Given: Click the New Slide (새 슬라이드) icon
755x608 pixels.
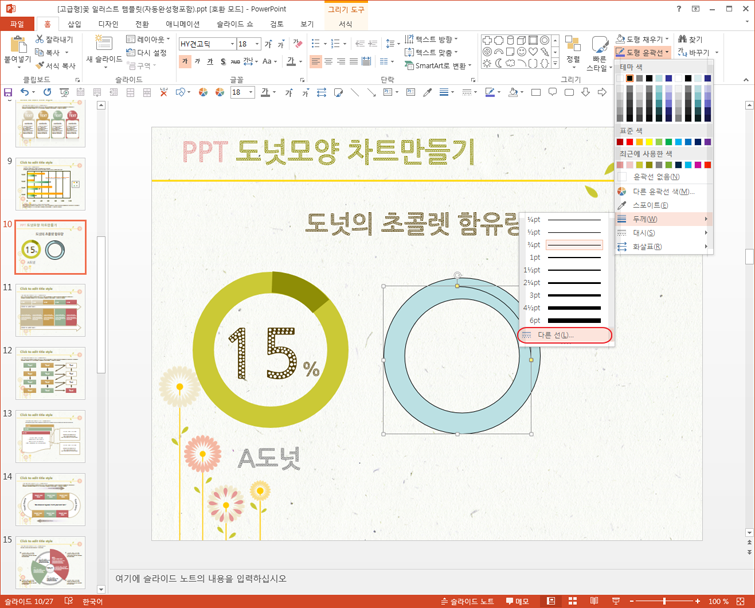Looking at the screenshot, I should (104, 43).
